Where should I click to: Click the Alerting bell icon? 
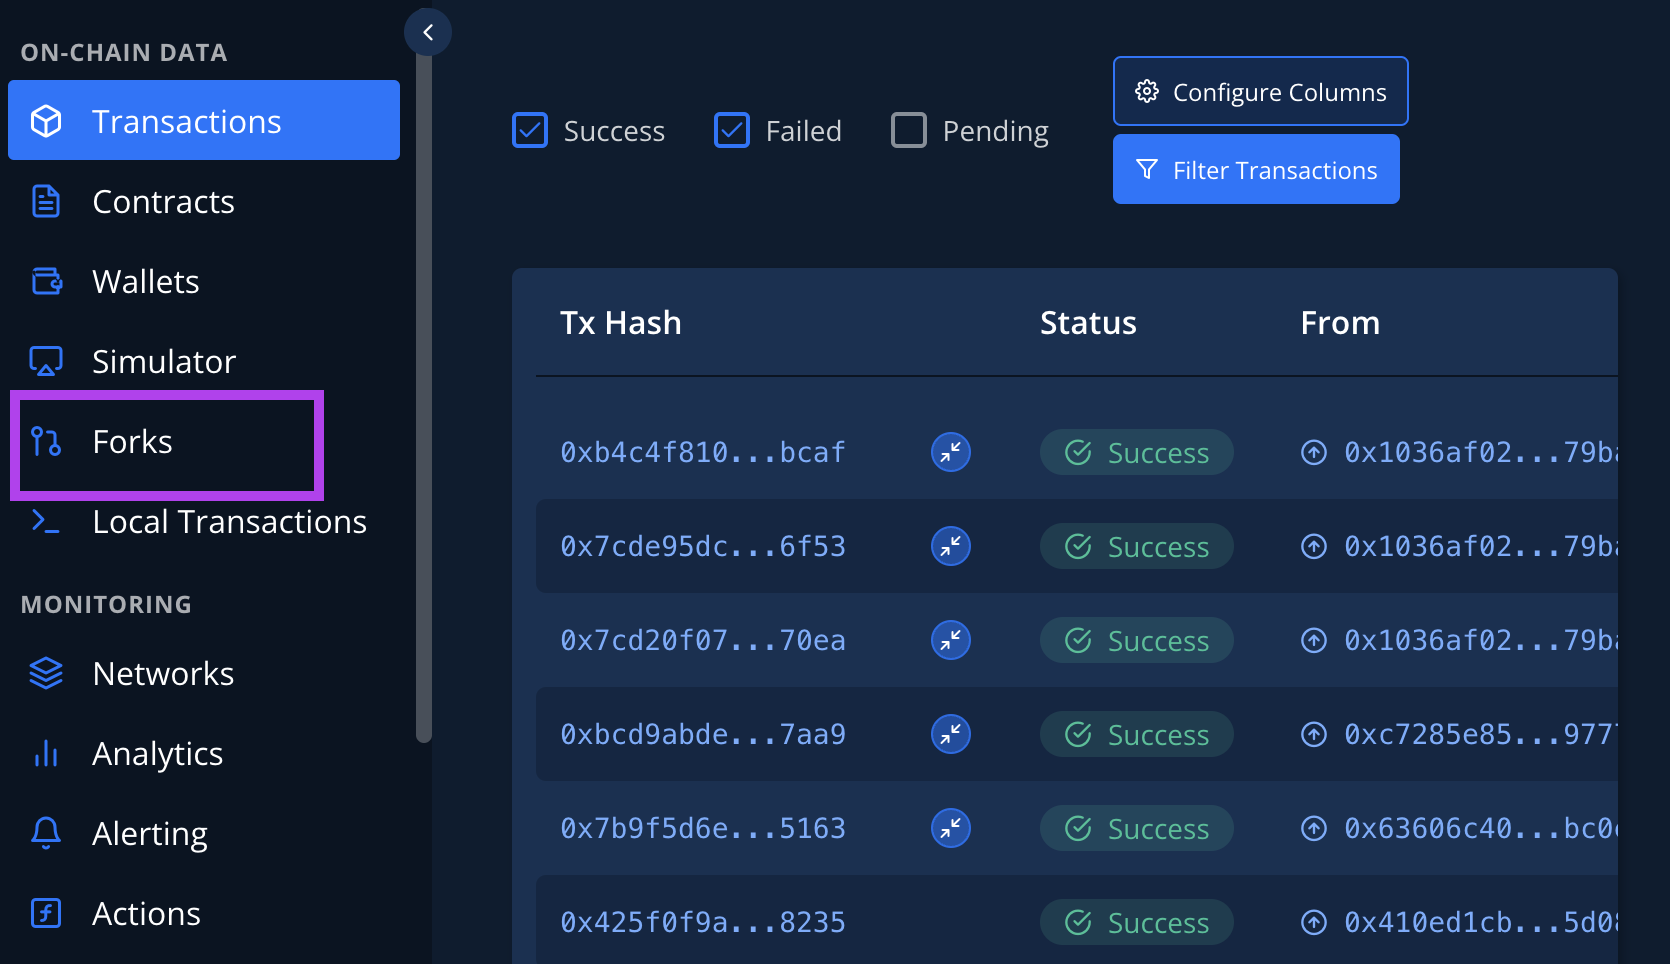[x=46, y=833]
